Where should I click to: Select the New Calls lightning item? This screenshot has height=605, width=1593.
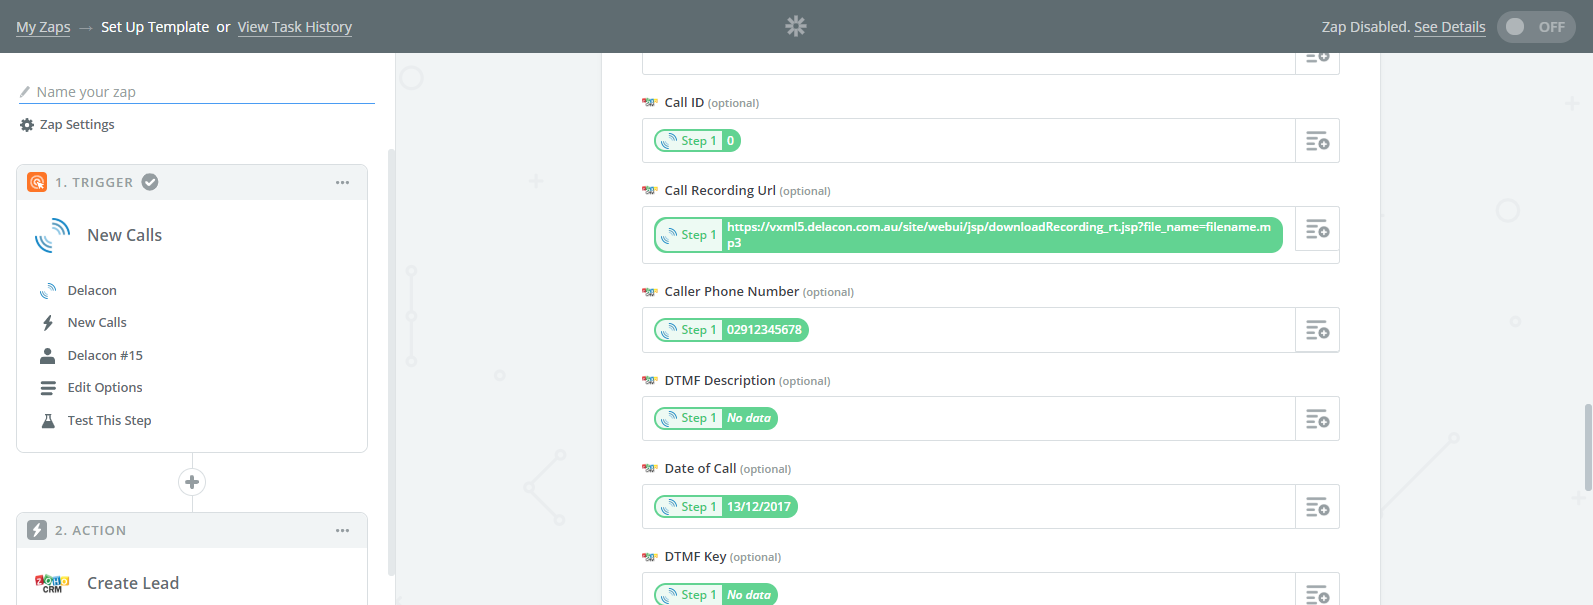pyautogui.click(x=97, y=323)
